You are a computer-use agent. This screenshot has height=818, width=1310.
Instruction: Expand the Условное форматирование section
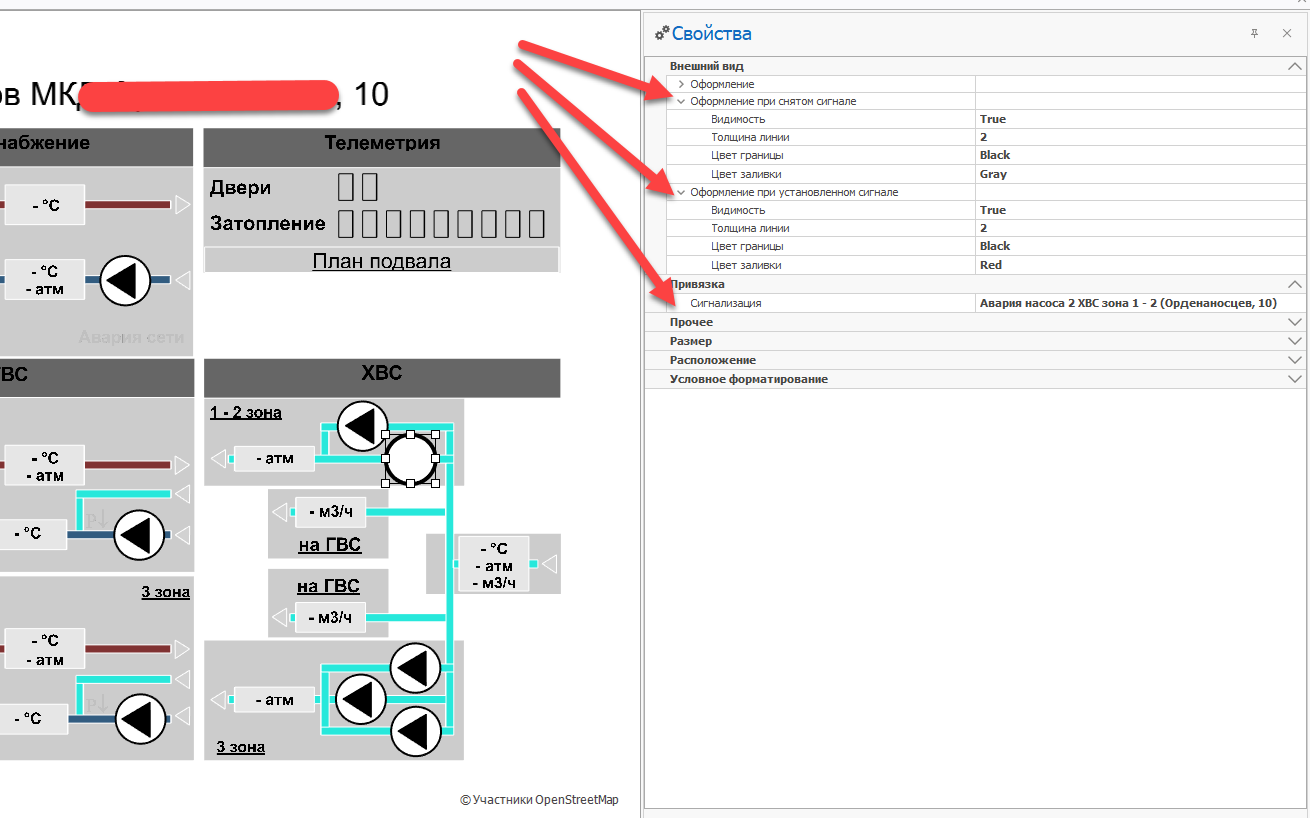[x=1296, y=379]
